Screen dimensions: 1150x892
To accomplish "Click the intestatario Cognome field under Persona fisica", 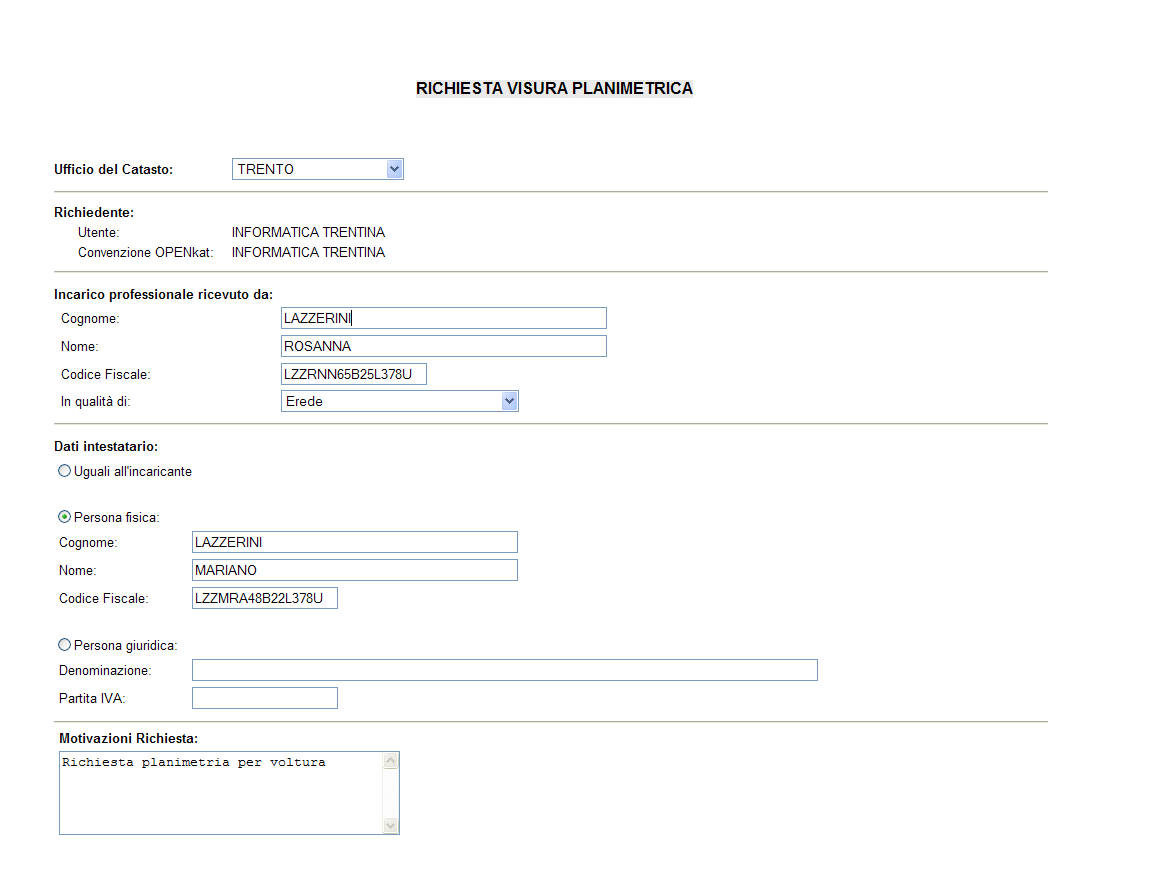I will (x=354, y=542).
